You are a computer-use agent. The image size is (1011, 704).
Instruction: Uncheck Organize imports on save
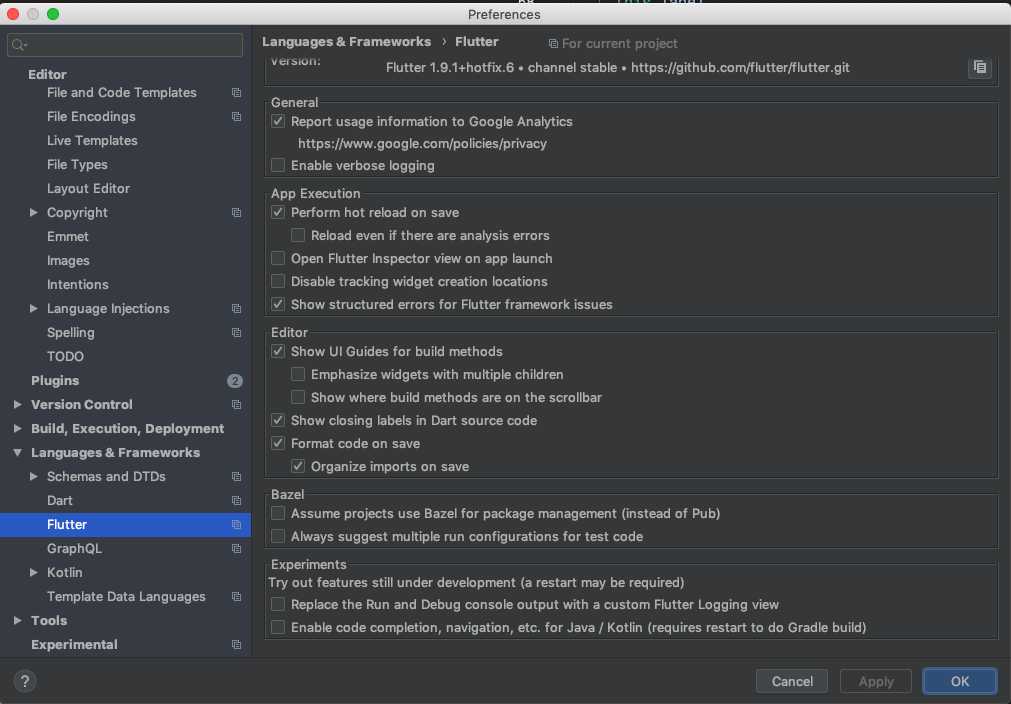click(298, 466)
